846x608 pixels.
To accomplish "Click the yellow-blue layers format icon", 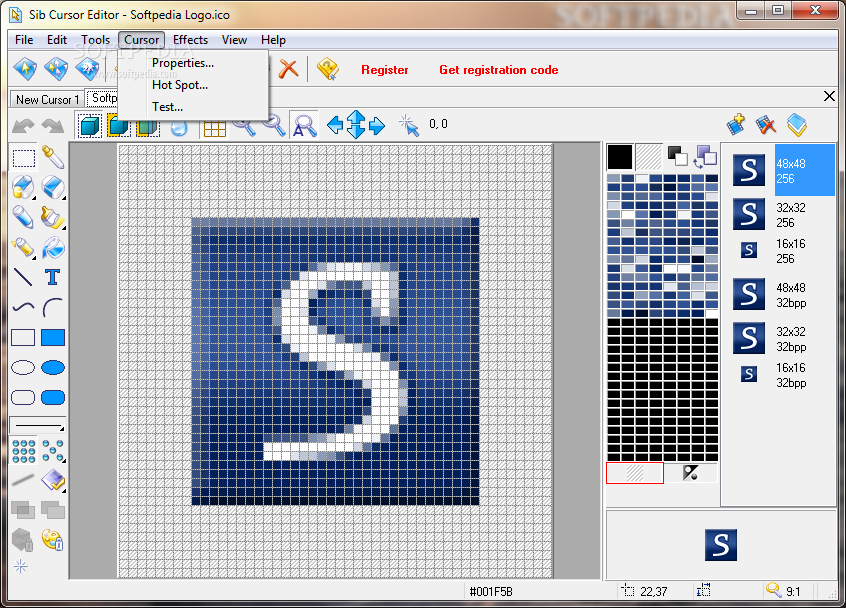I will 796,125.
